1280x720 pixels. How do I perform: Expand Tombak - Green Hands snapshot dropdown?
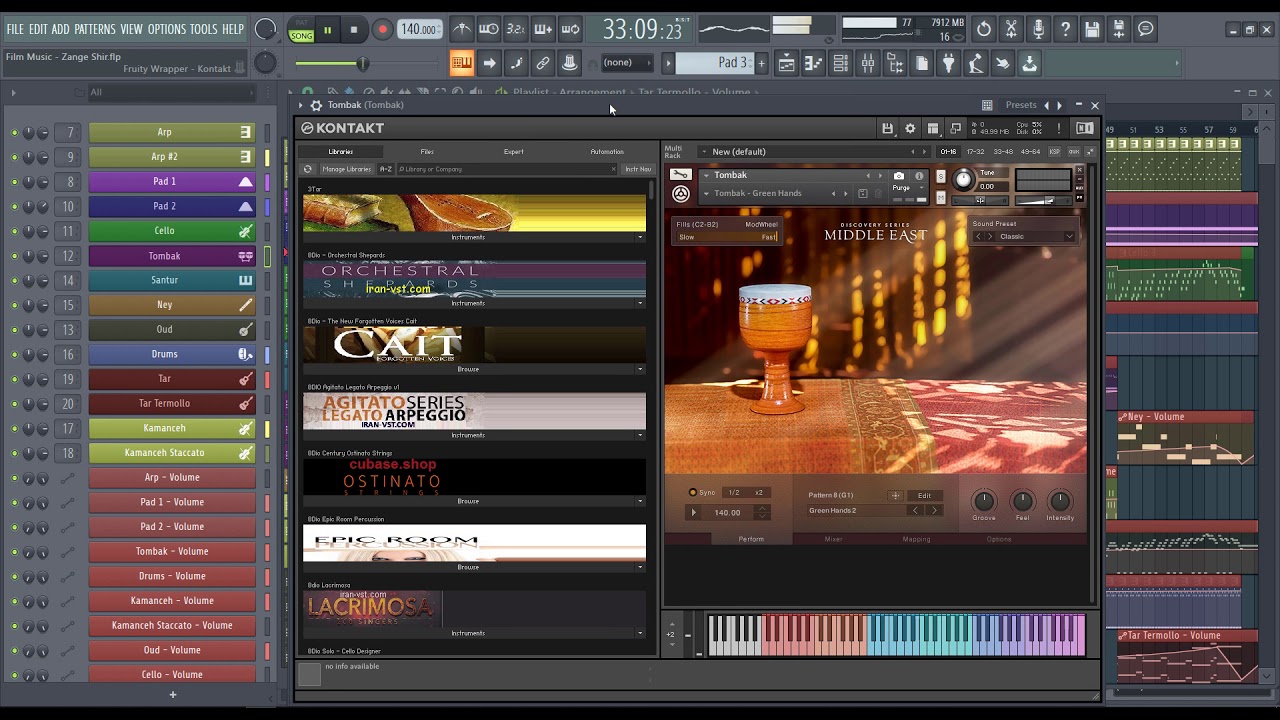point(706,193)
